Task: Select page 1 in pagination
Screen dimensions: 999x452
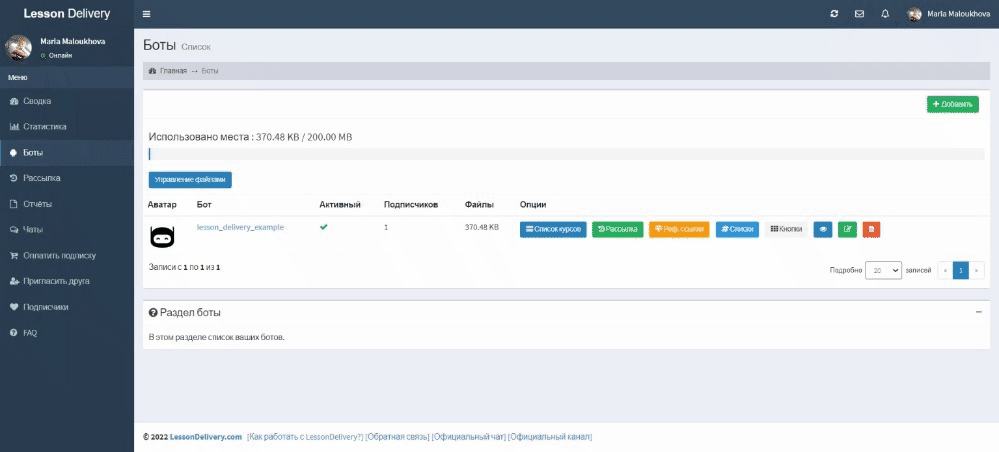Action: coord(961,270)
